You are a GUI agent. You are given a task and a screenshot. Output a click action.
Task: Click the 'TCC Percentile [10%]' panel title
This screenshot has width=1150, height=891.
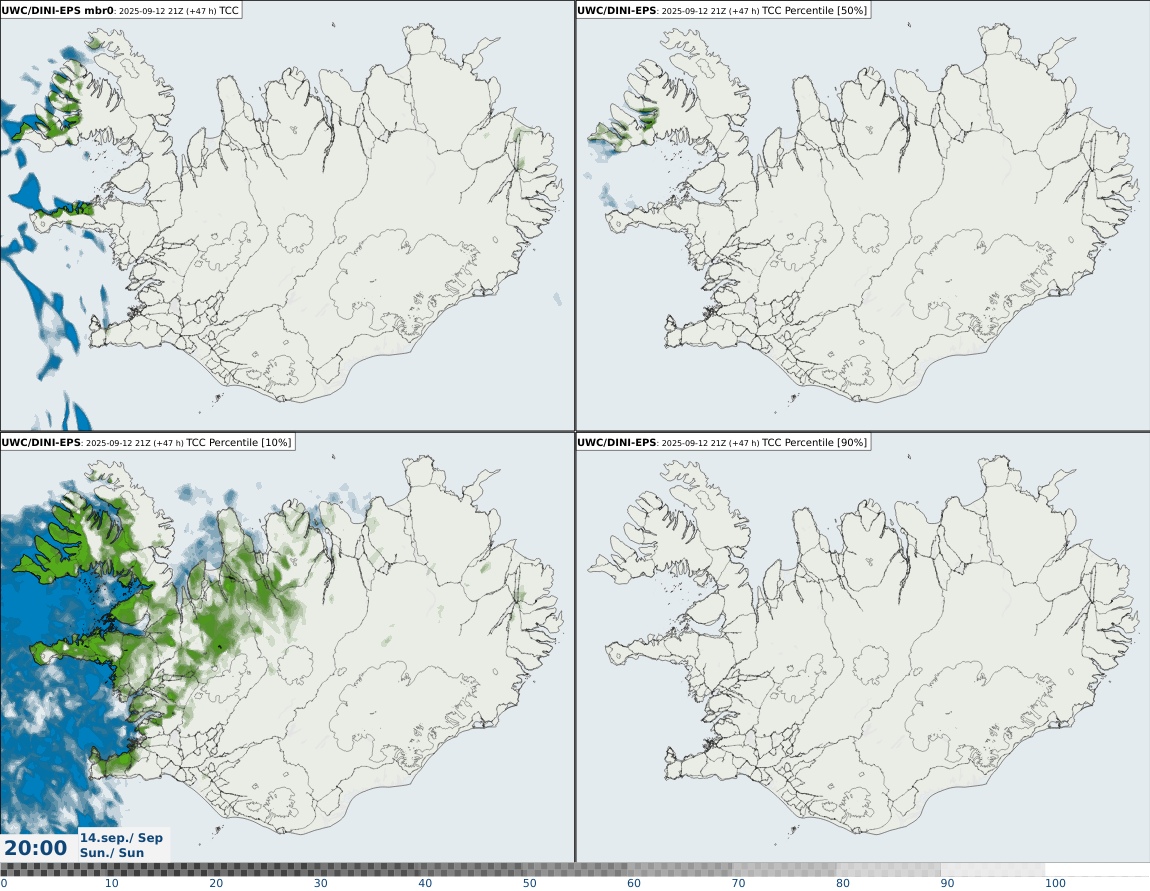(x=147, y=442)
